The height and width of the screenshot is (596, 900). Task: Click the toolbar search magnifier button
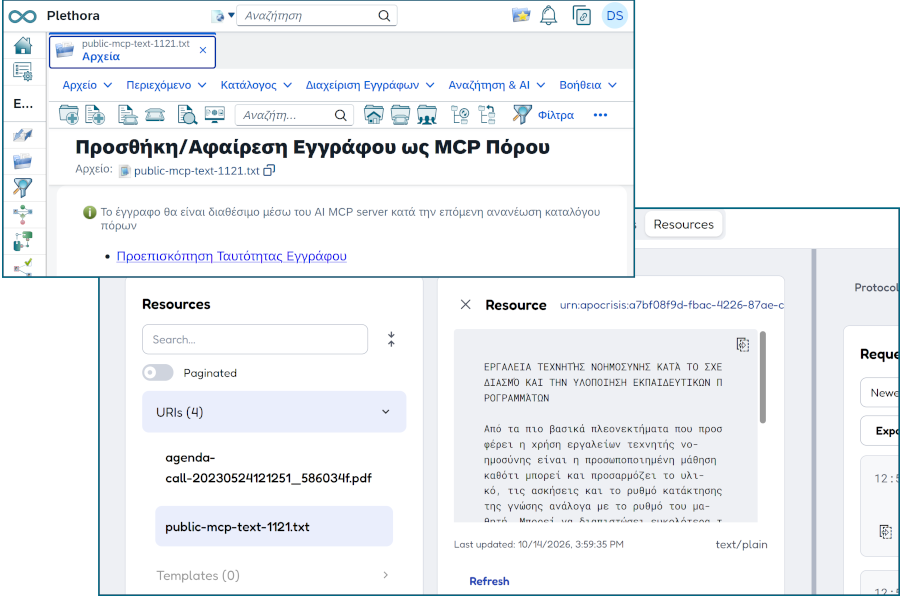click(x=341, y=115)
